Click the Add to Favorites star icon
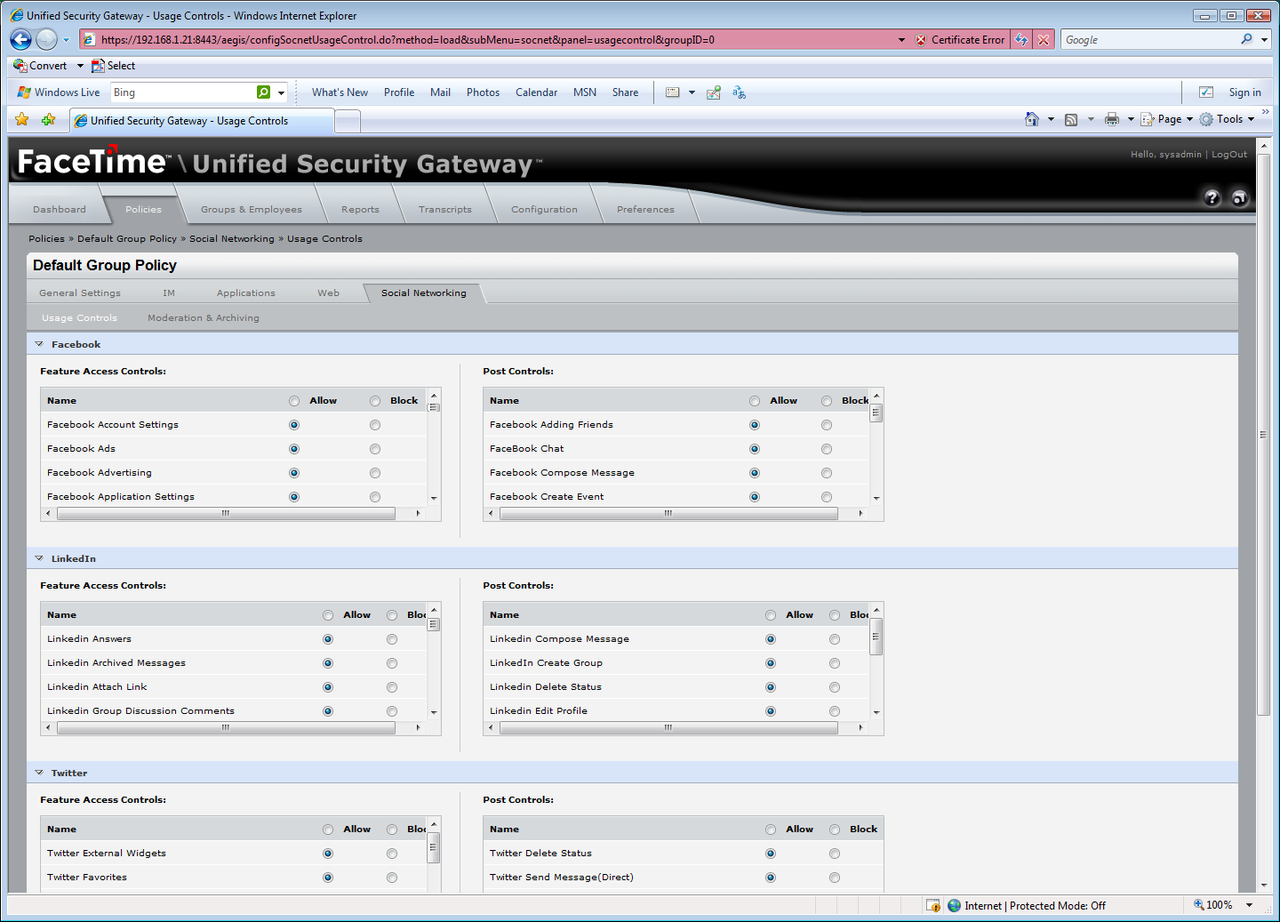1280x922 pixels. click(x=48, y=120)
